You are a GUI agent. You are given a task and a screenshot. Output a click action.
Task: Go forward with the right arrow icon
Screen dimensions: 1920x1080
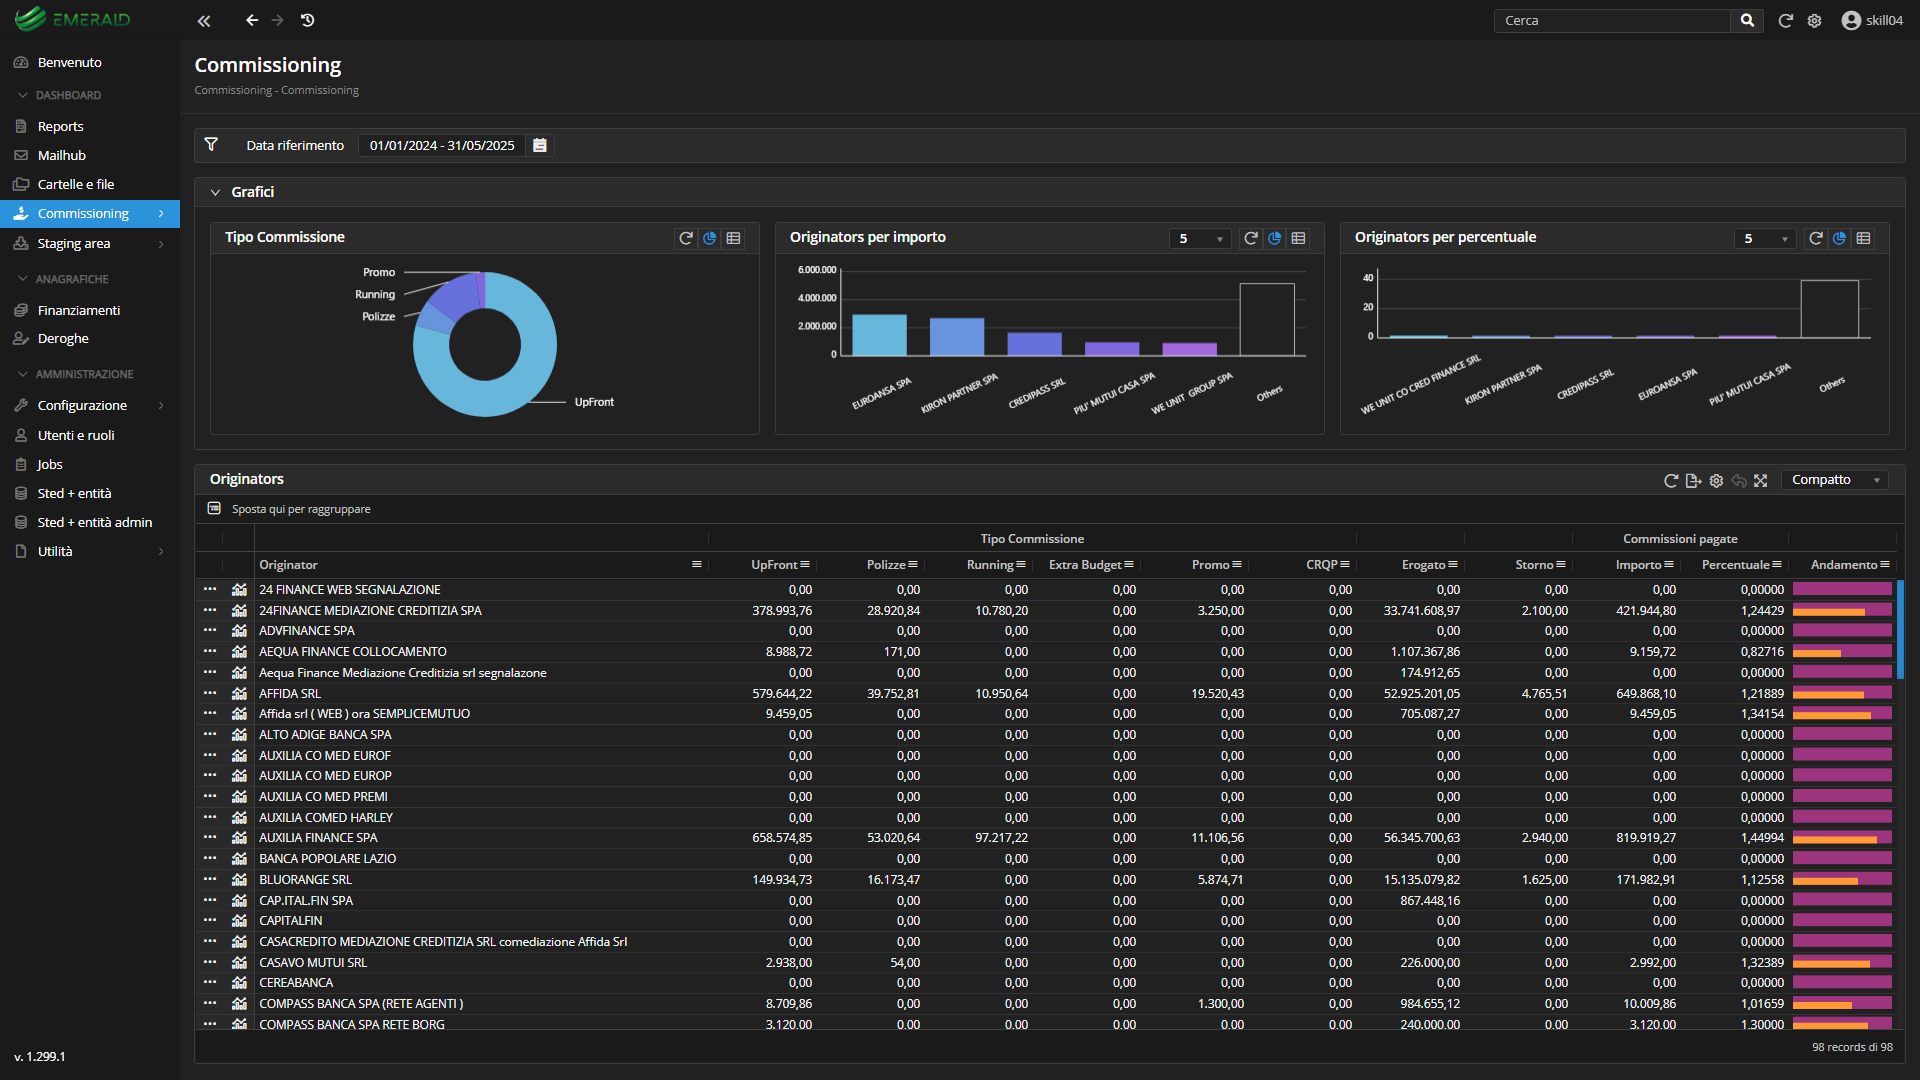click(x=278, y=20)
